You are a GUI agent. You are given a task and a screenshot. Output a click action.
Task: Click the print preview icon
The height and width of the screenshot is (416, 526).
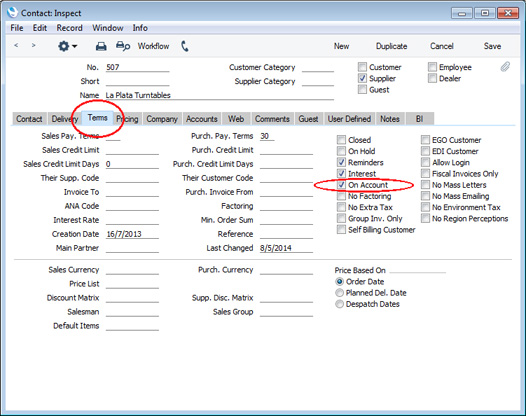[x=123, y=46]
